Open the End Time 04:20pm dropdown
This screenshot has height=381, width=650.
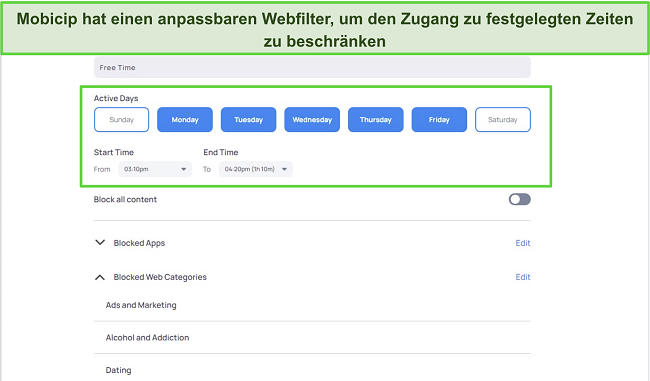(256, 169)
